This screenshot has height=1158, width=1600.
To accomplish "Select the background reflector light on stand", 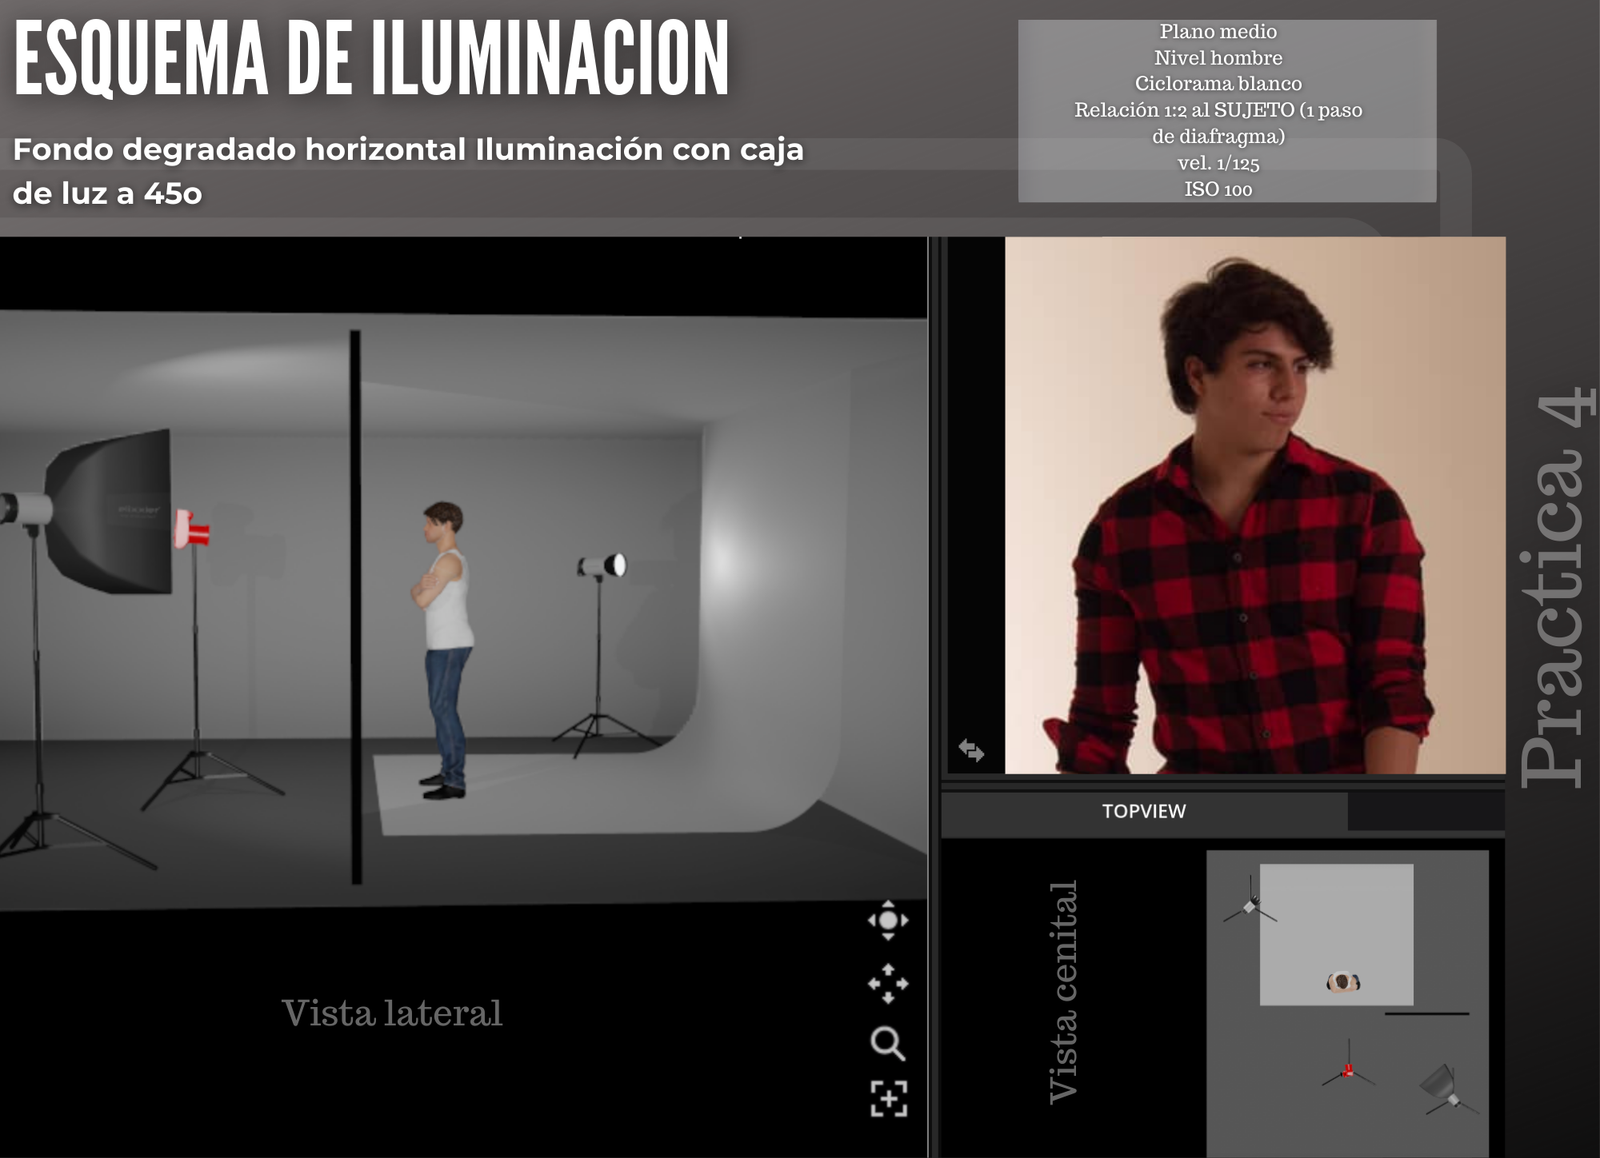I will pos(602,566).
